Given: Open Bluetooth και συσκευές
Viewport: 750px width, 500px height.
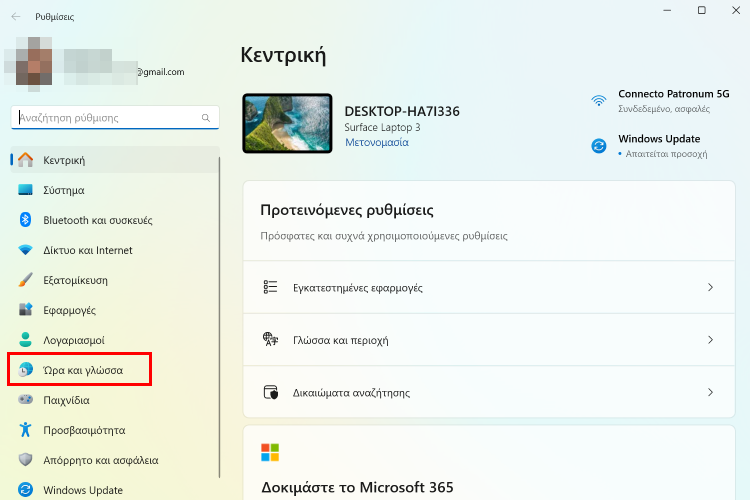Looking at the screenshot, I should click(115, 220).
